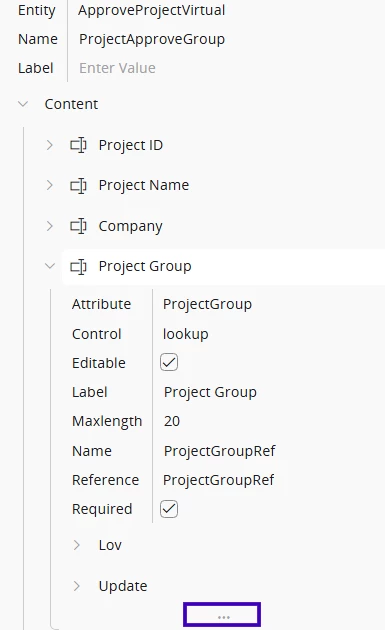Click the Maxlength value 20

[172, 421]
